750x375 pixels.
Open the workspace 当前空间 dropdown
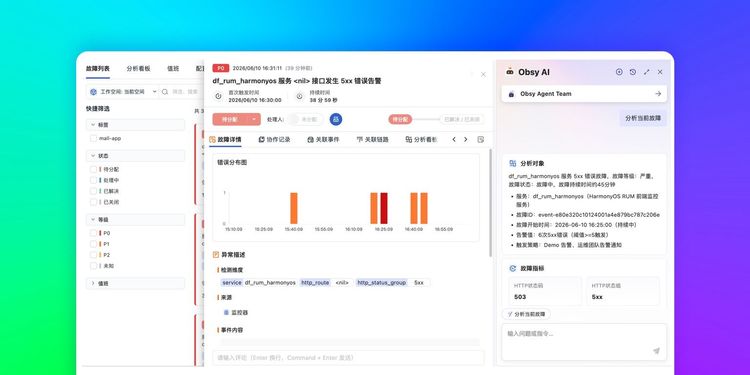tap(123, 91)
